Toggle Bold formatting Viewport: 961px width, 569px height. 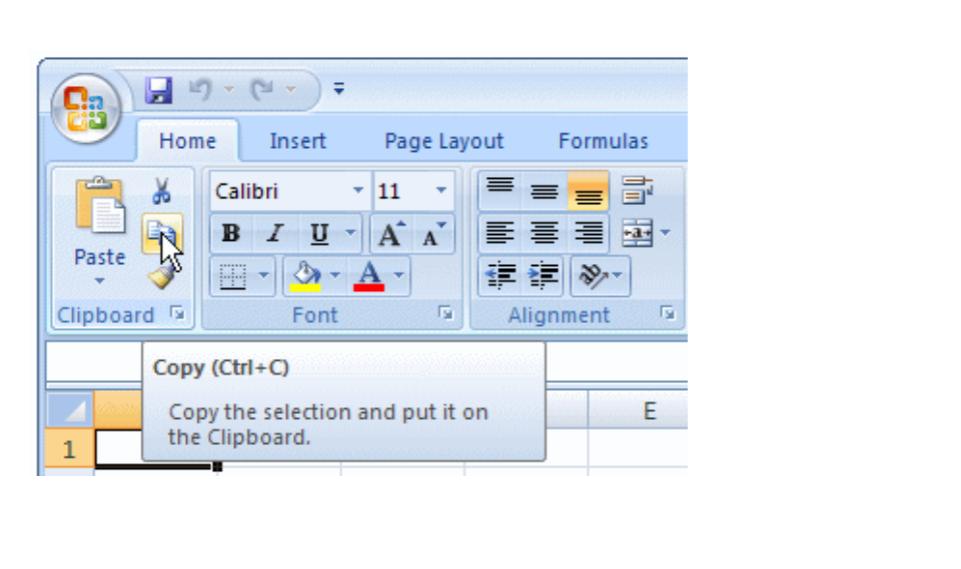pos(231,234)
